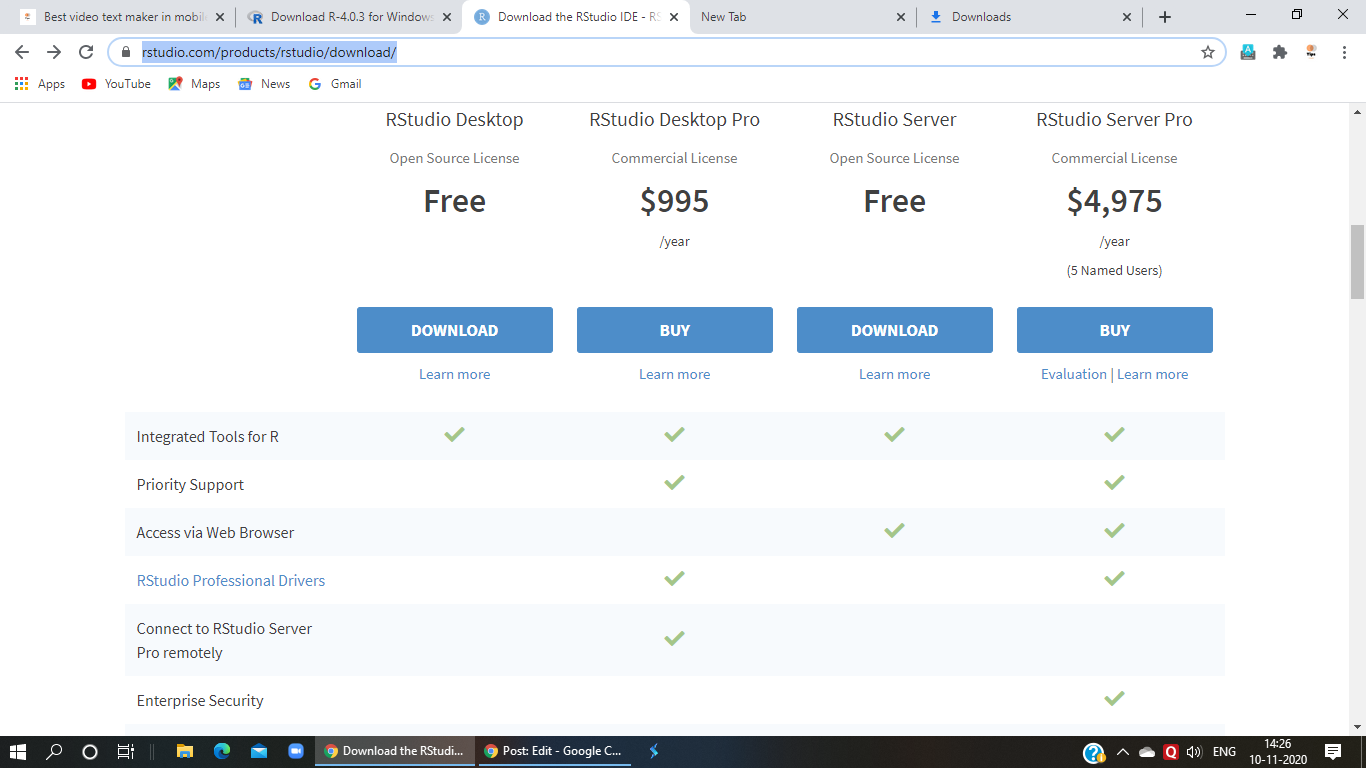The width and height of the screenshot is (1366, 768).
Task: Add a new tab with the plus button
Action: 1165,17
